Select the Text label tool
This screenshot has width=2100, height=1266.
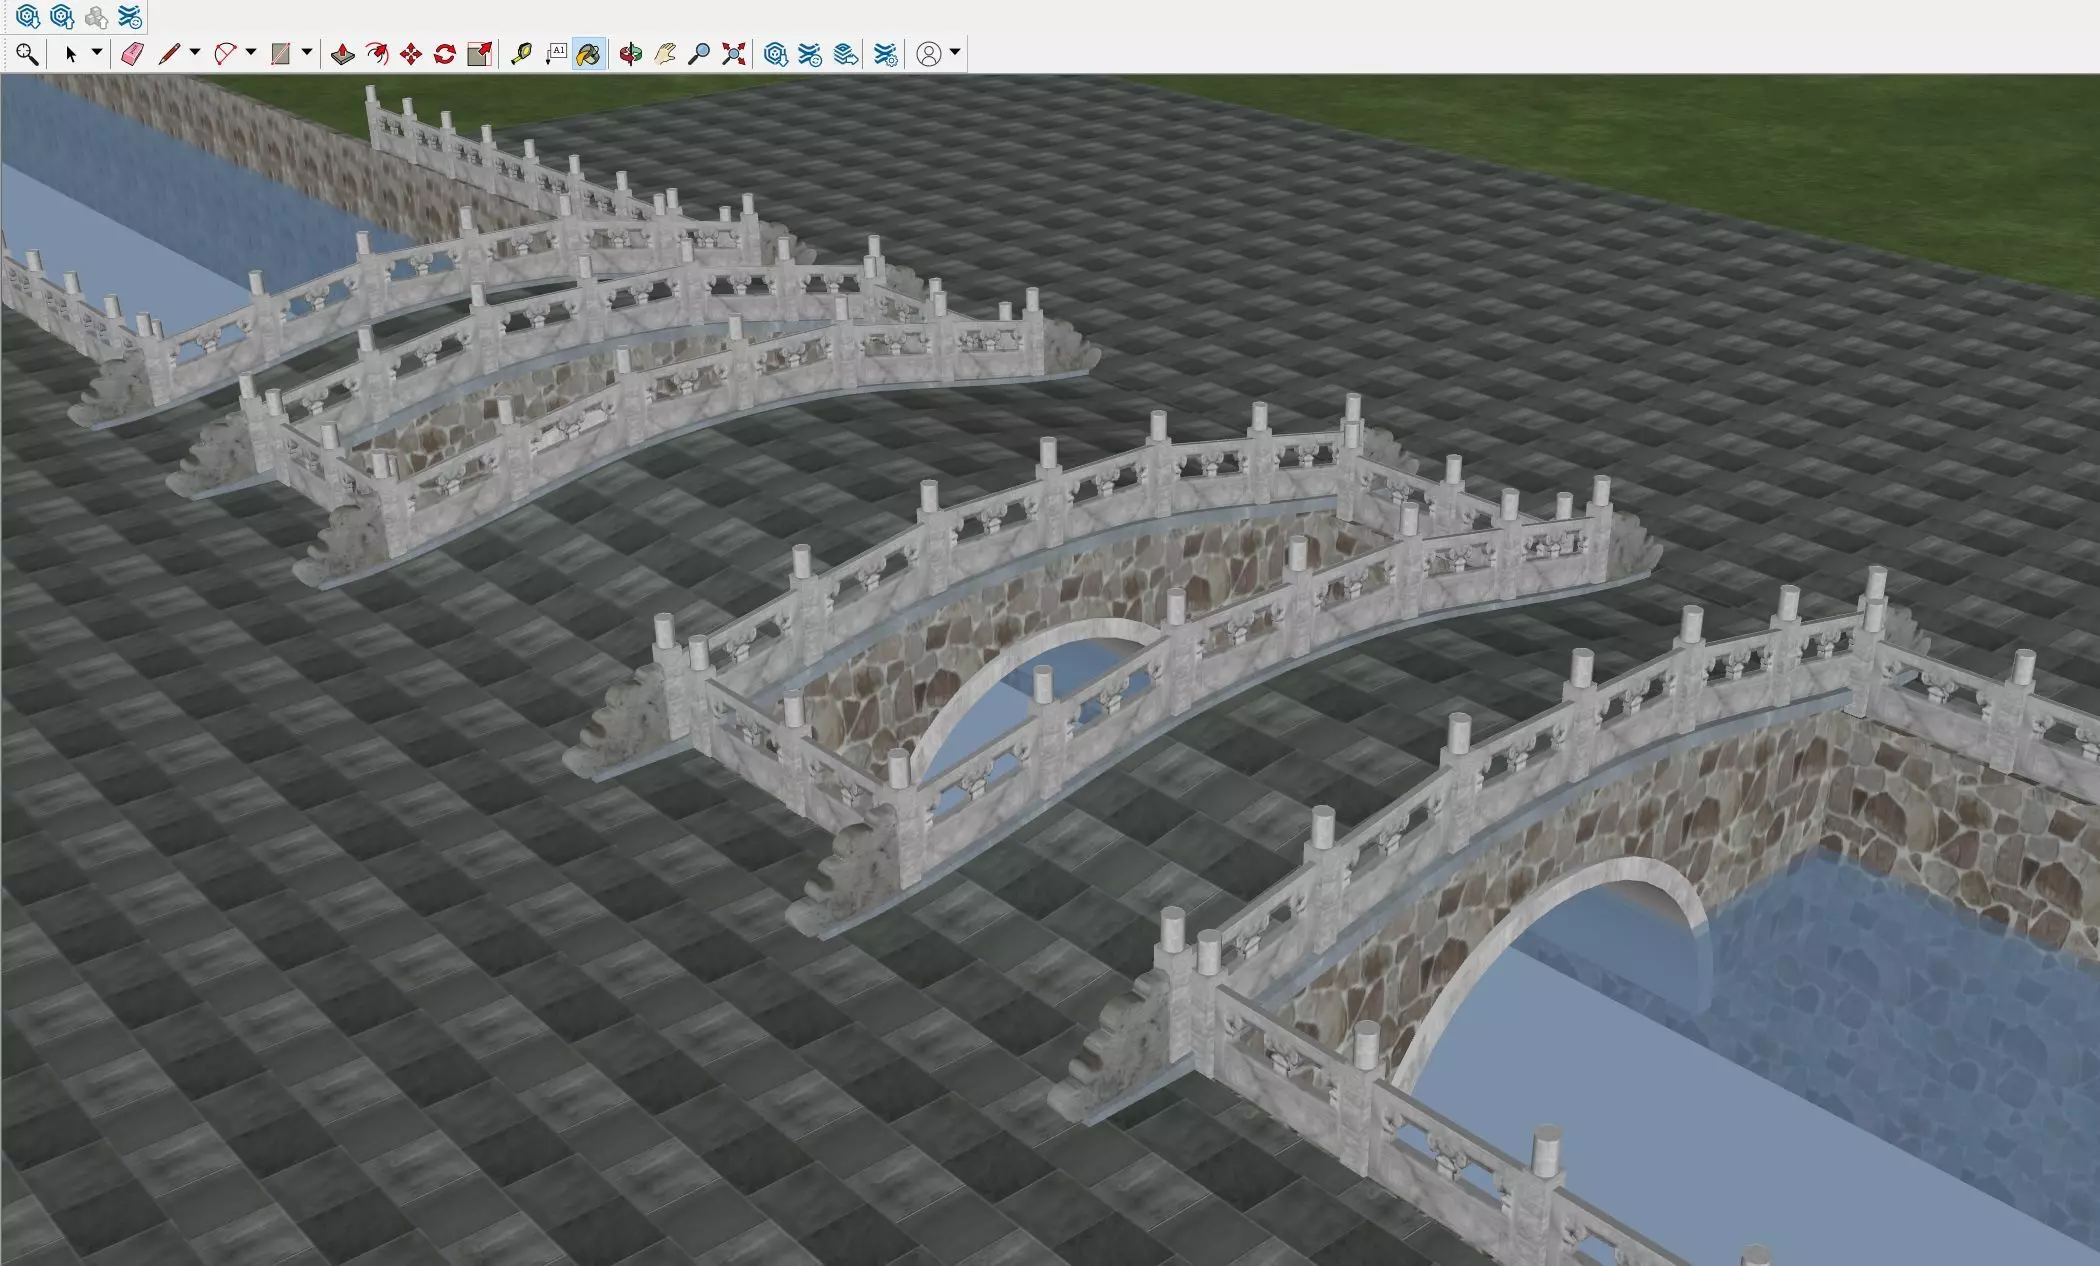coord(556,54)
